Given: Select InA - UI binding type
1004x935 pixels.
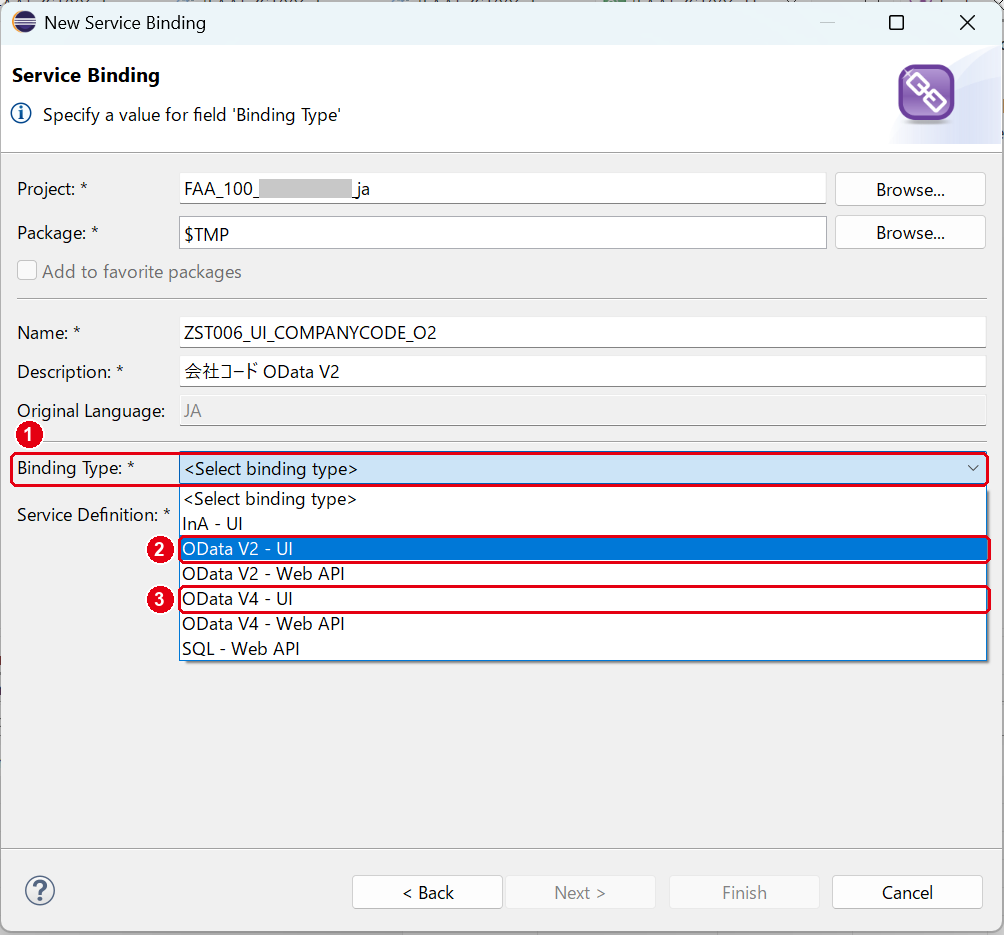Looking at the screenshot, I should (x=583, y=524).
